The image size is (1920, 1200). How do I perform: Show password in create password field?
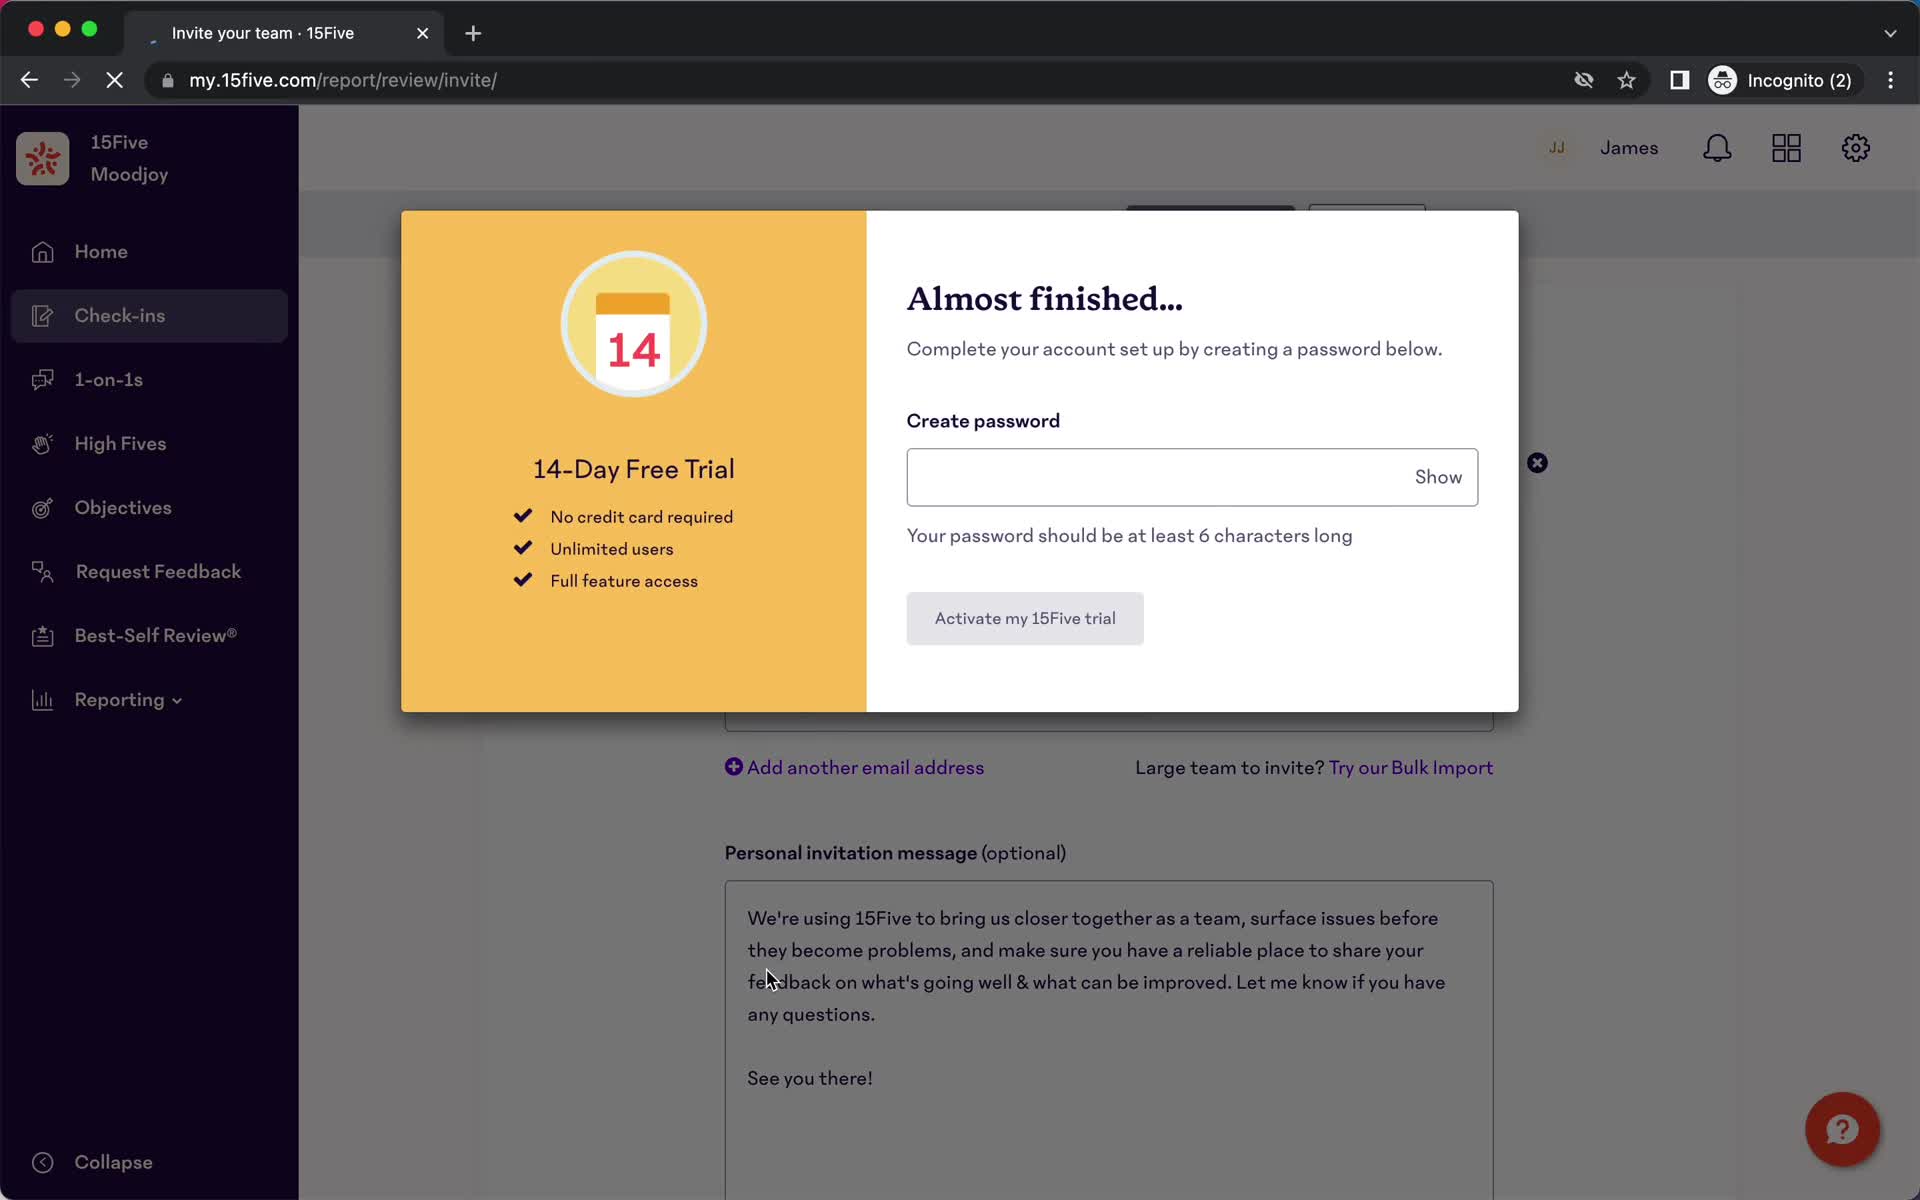click(1438, 476)
